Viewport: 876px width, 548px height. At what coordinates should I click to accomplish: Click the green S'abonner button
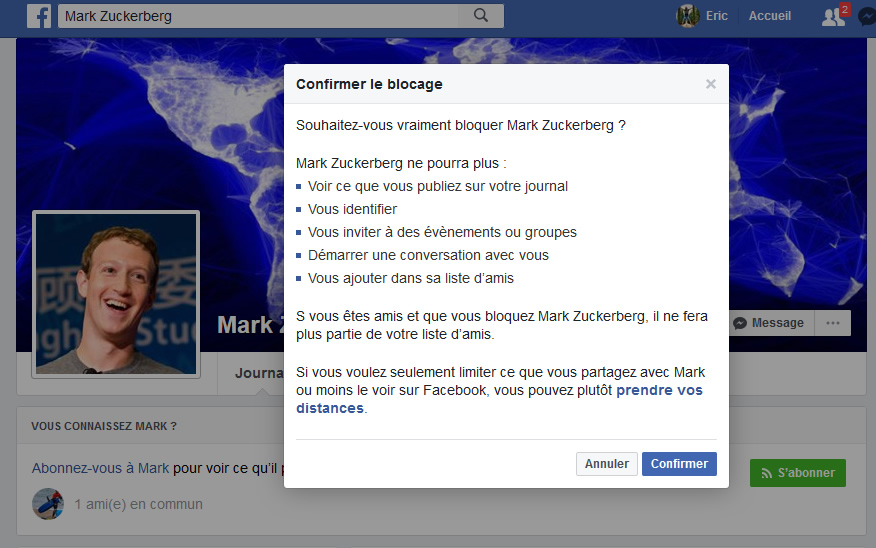click(x=798, y=473)
